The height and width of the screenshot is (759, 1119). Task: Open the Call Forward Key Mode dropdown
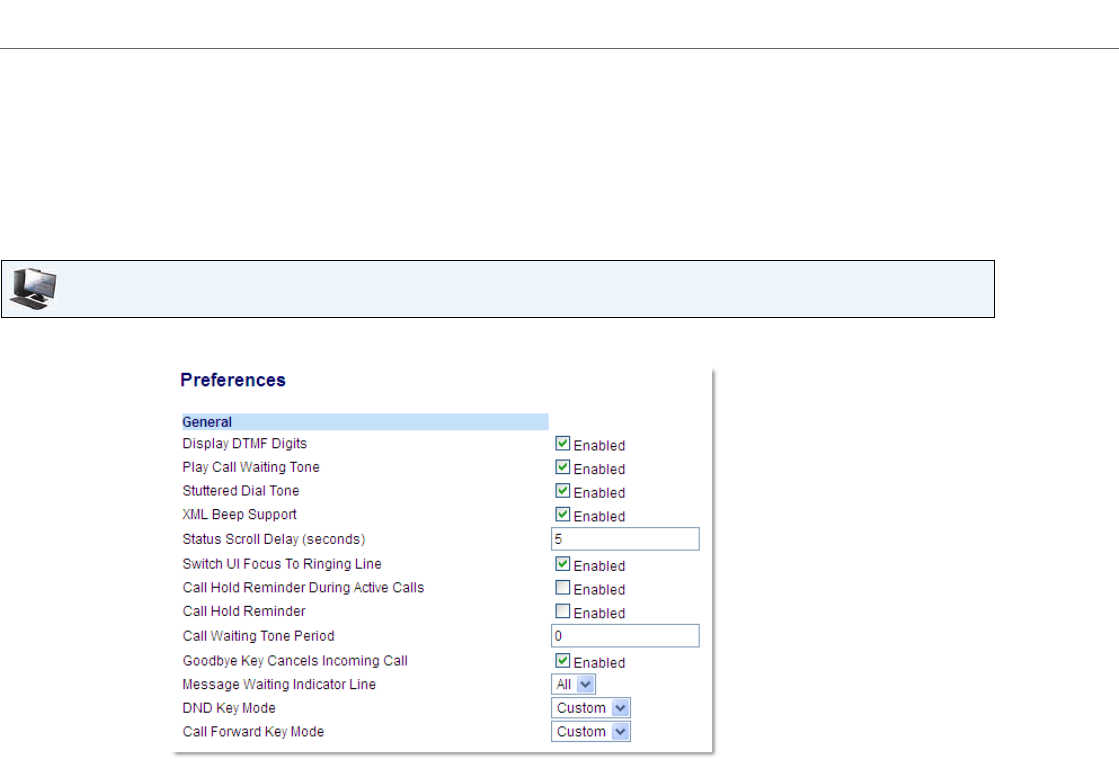coord(591,732)
